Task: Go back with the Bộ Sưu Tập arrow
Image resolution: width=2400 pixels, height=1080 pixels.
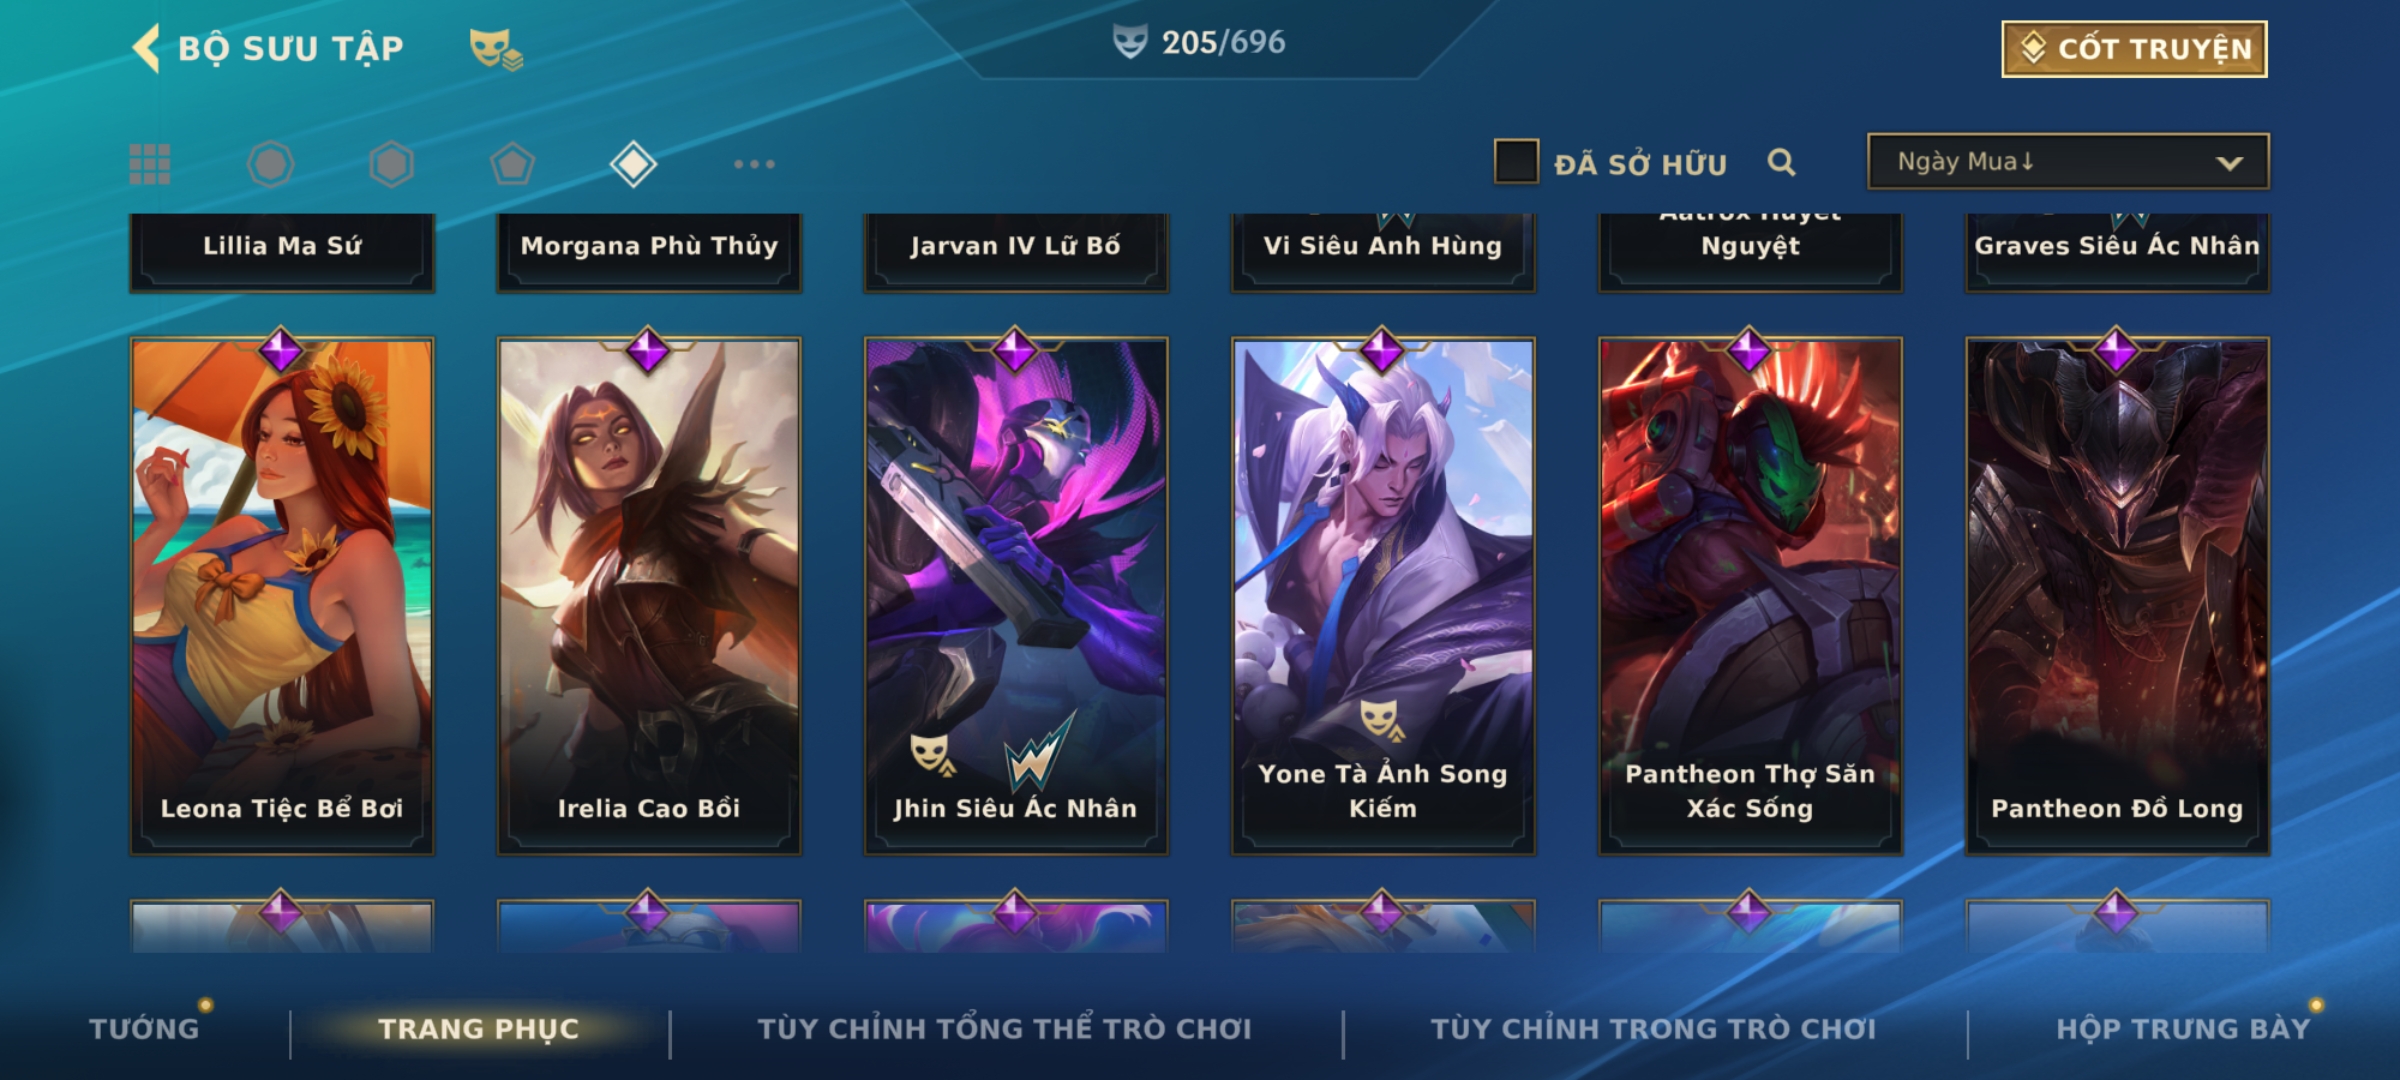Action: [x=146, y=48]
